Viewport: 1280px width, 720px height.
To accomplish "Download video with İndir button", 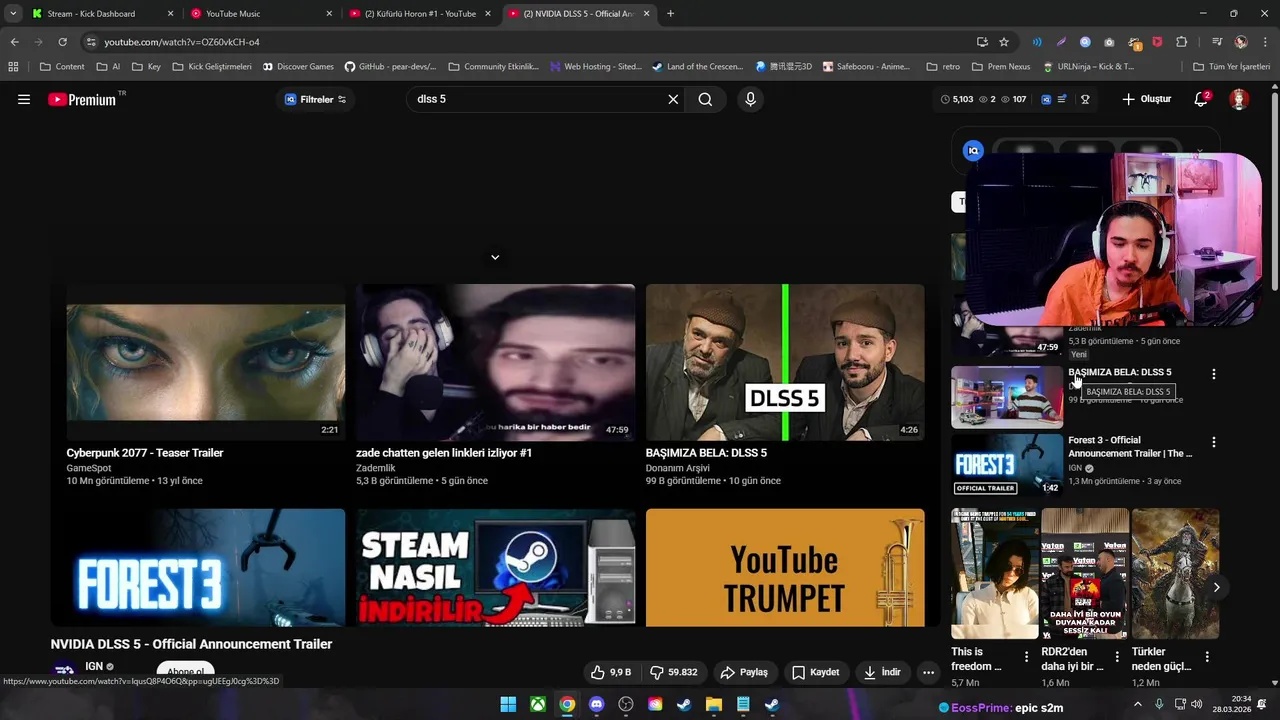I will 882,672.
